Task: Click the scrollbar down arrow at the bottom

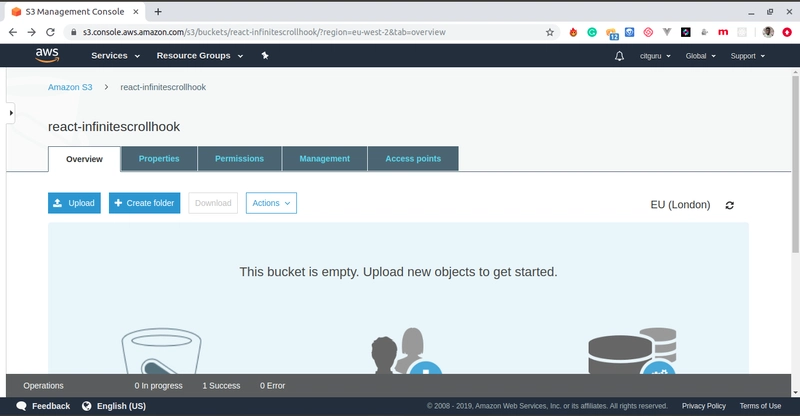Action: pos(795,393)
